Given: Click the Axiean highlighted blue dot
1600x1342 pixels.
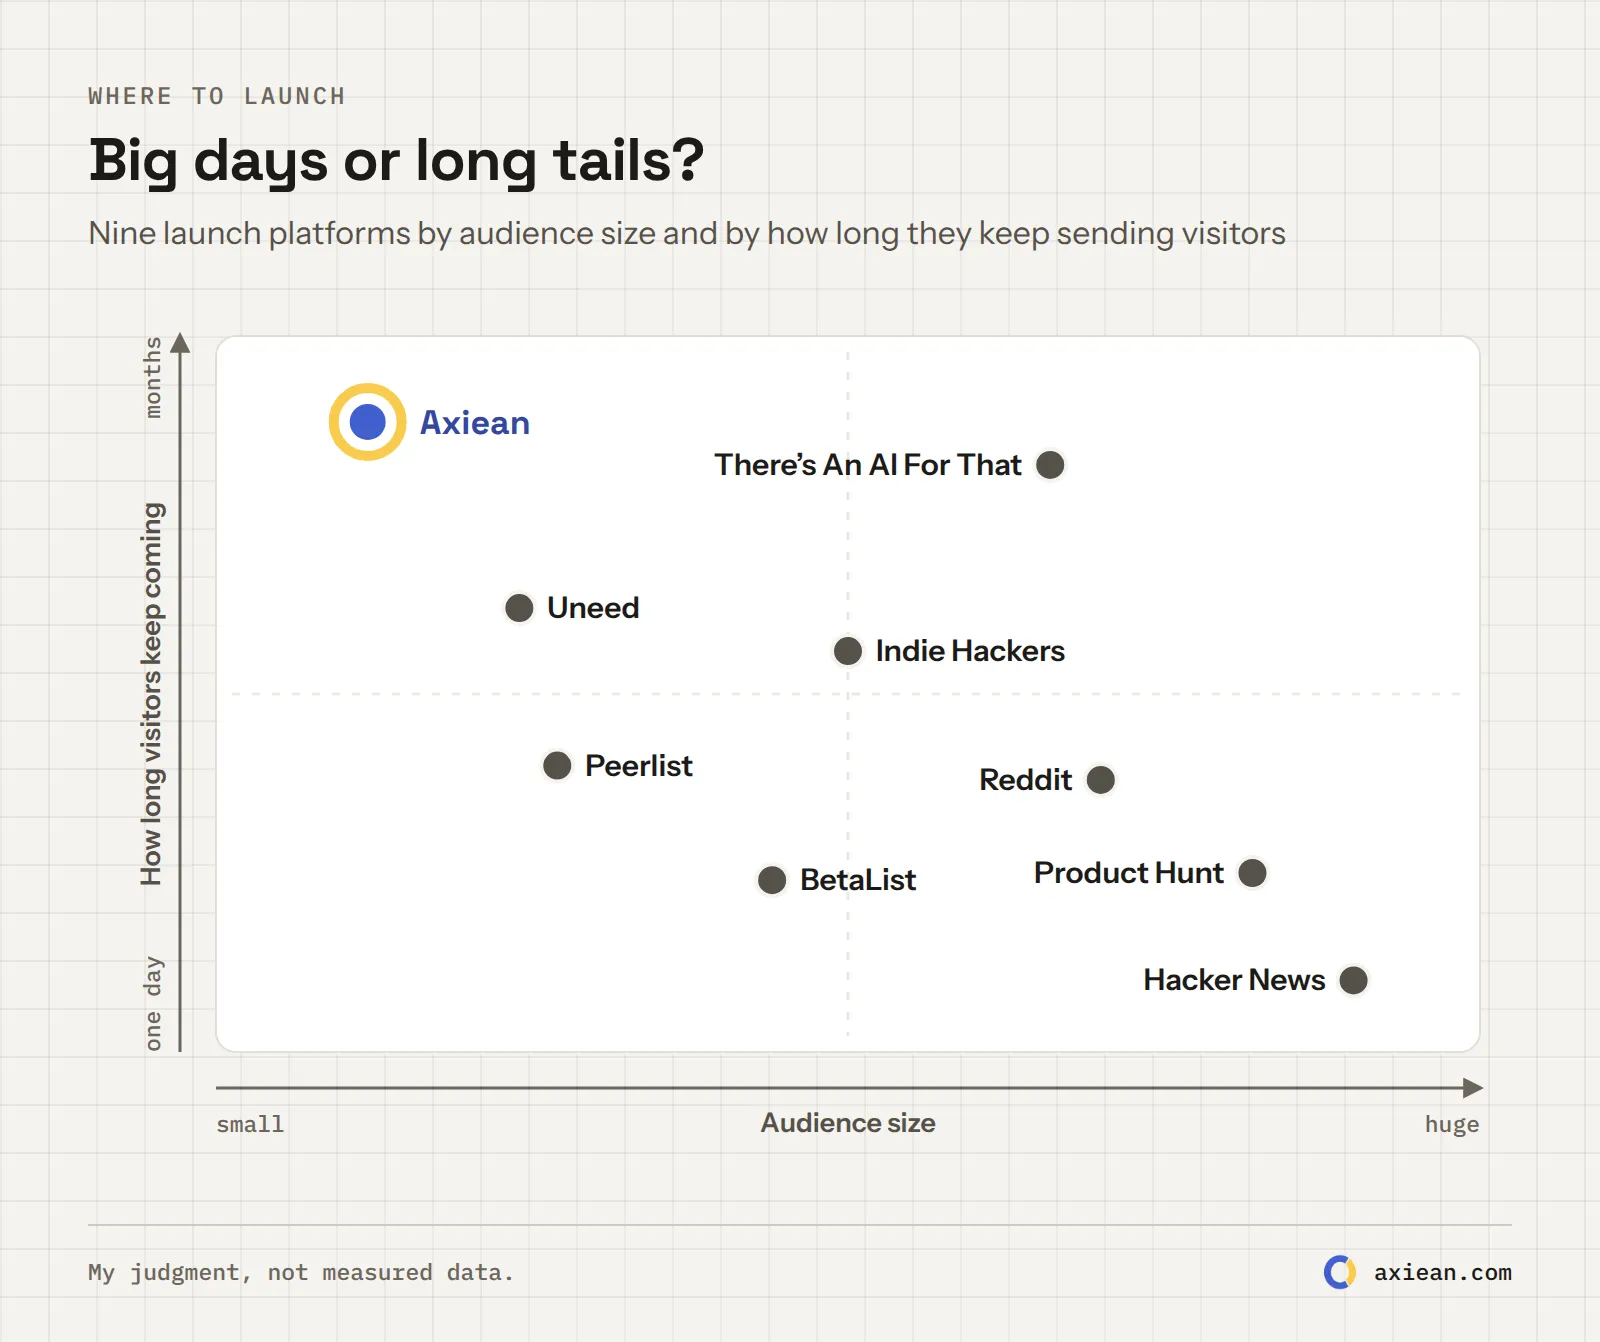Looking at the screenshot, I should point(368,422).
